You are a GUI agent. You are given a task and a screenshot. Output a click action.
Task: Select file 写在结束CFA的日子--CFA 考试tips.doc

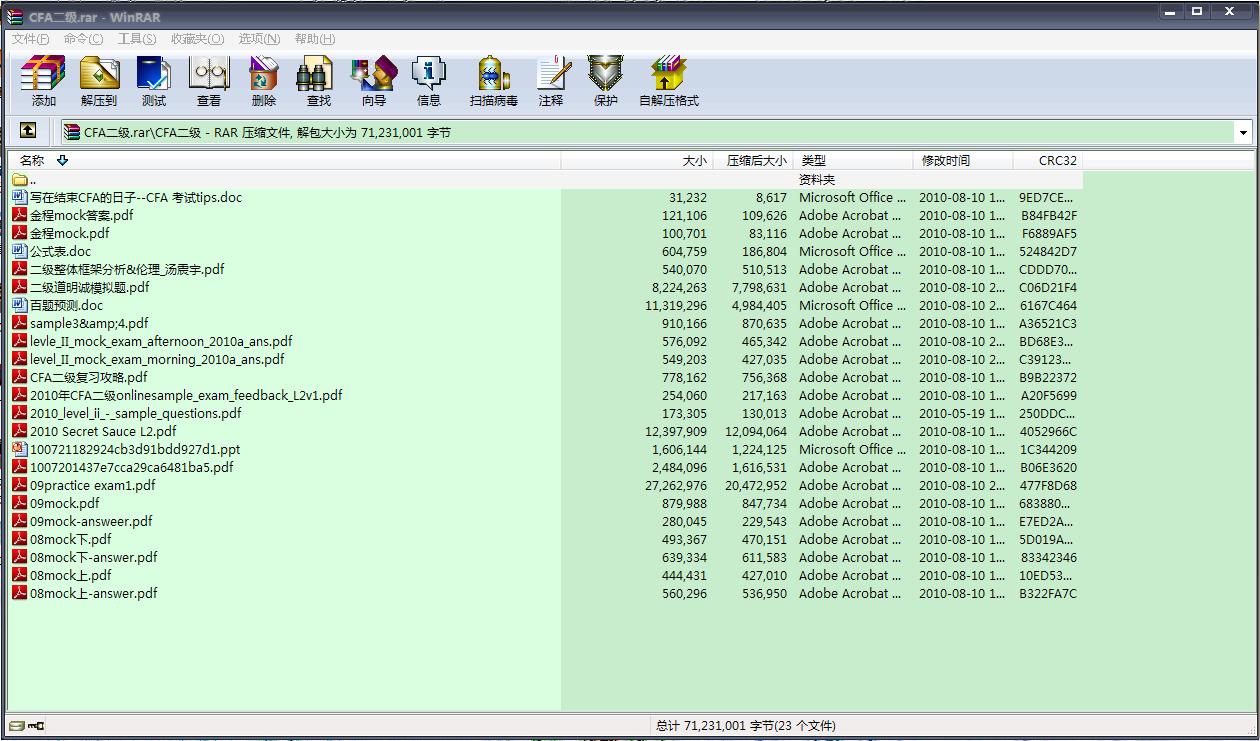point(136,197)
